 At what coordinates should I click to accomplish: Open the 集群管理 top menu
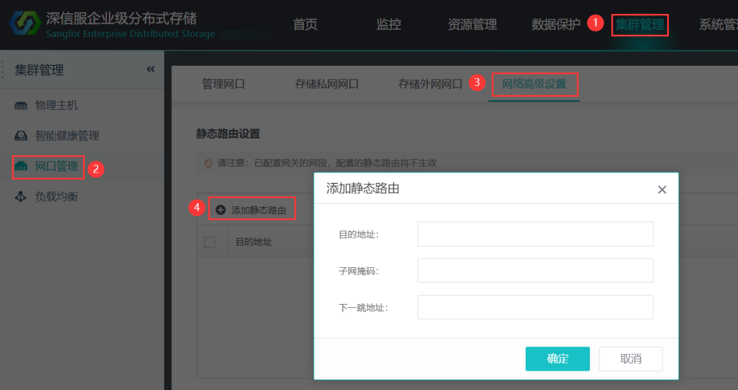point(640,24)
